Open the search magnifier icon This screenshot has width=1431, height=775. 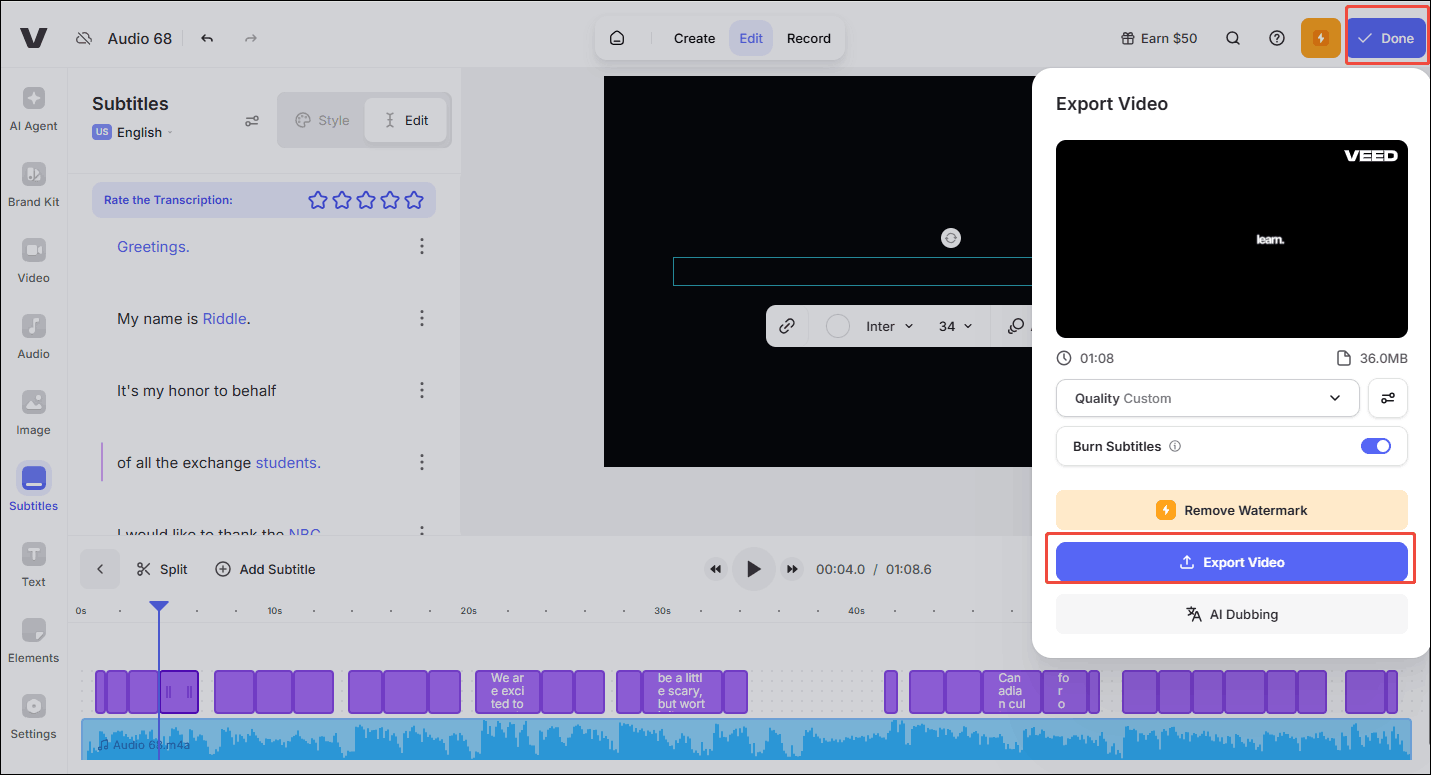(1233, 38)
